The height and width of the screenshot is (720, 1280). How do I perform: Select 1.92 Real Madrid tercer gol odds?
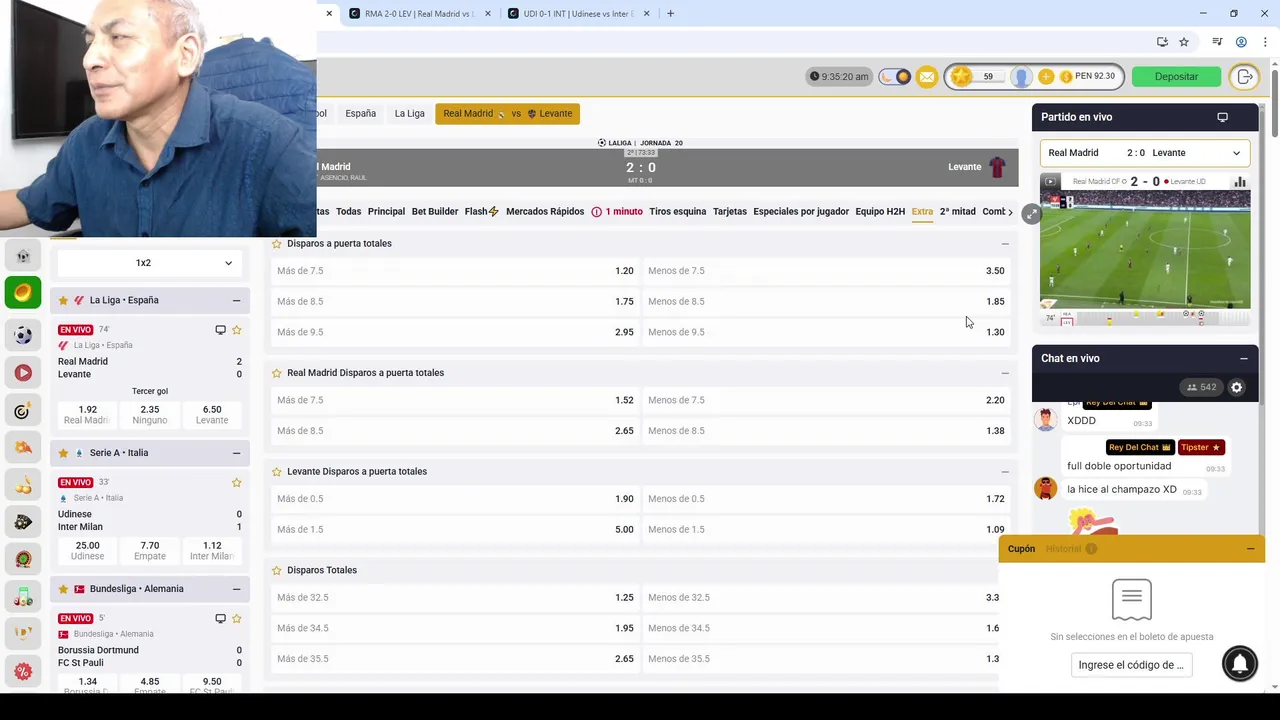click(x=87, y=414)
